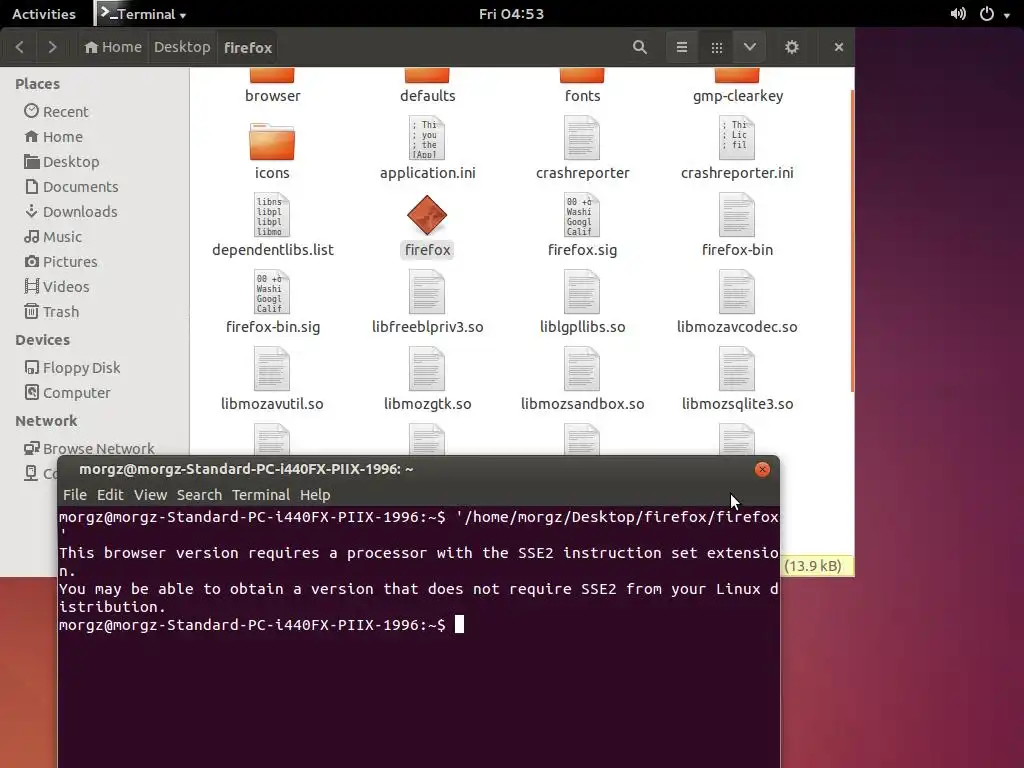Open view options dropdown arrow
Viewport: 1024px width, 768px height.
click(750, 47)
